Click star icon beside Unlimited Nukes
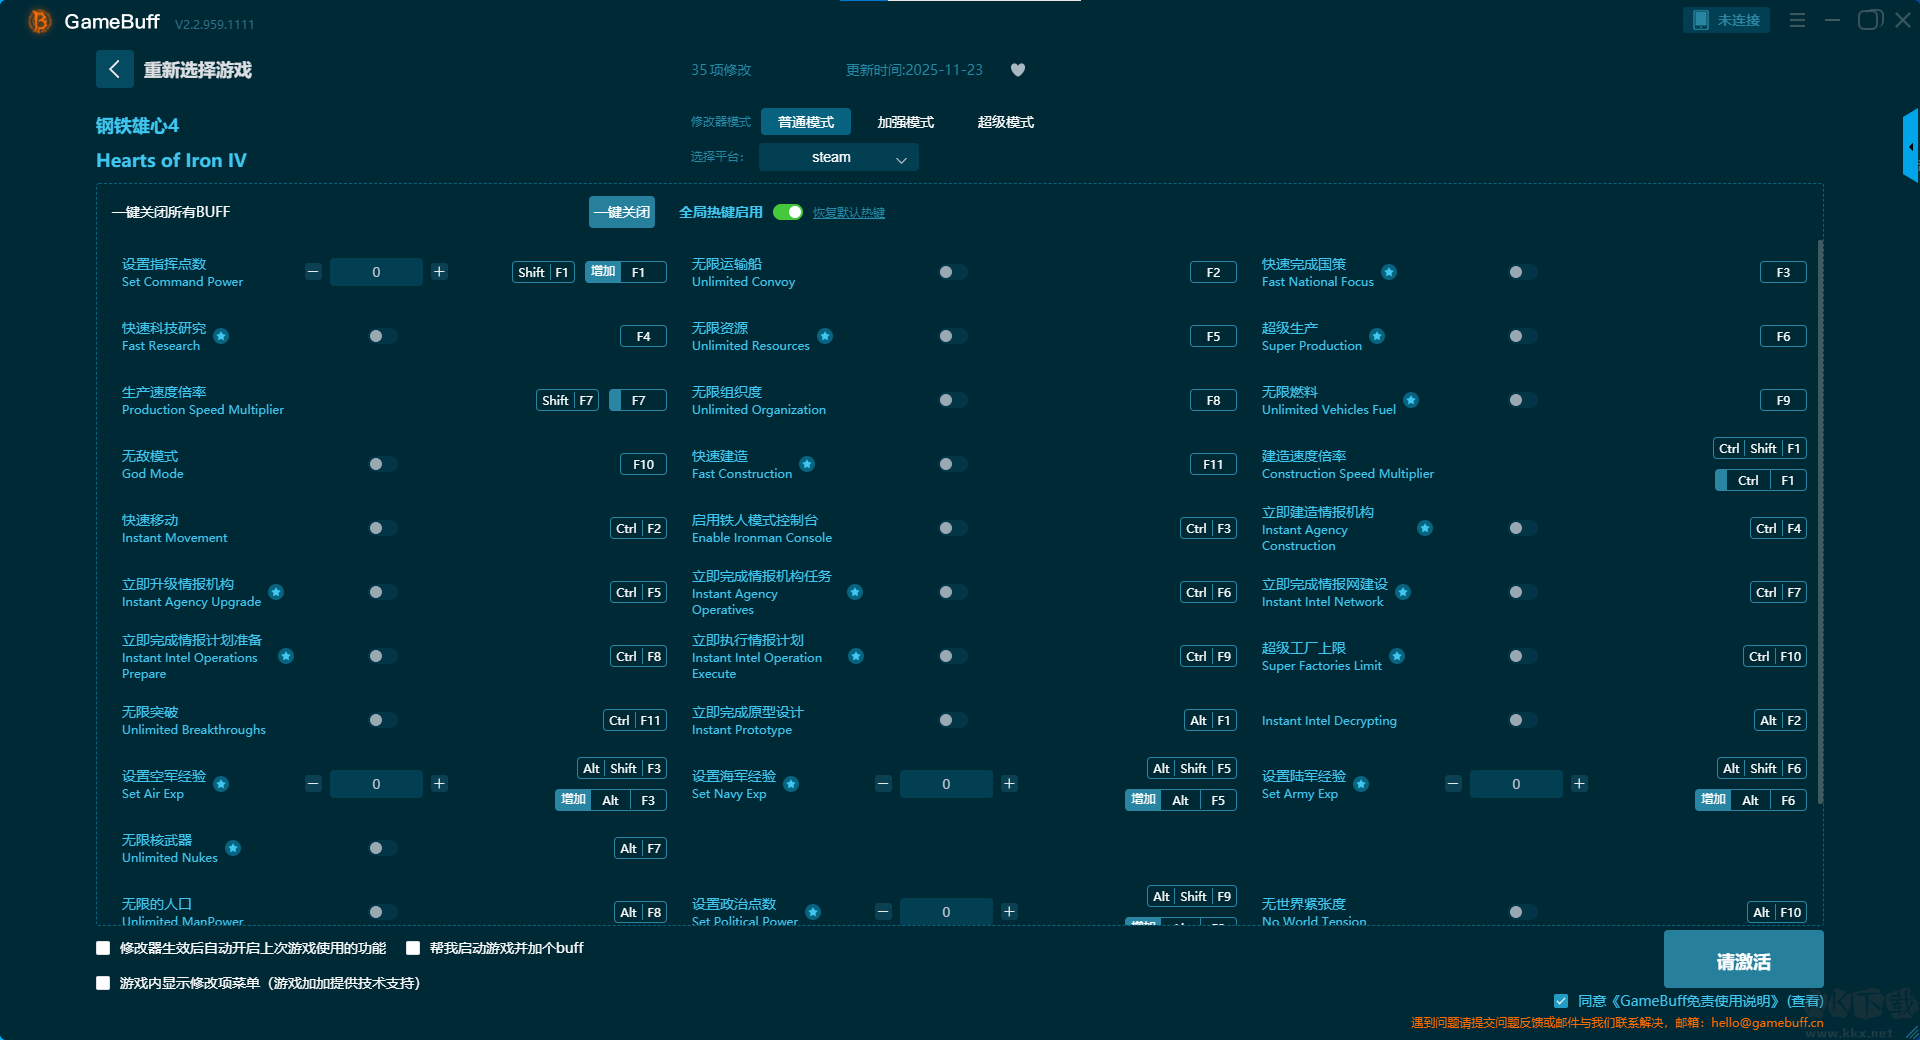The image size is (1920, 1040). (x=233, y=848)
